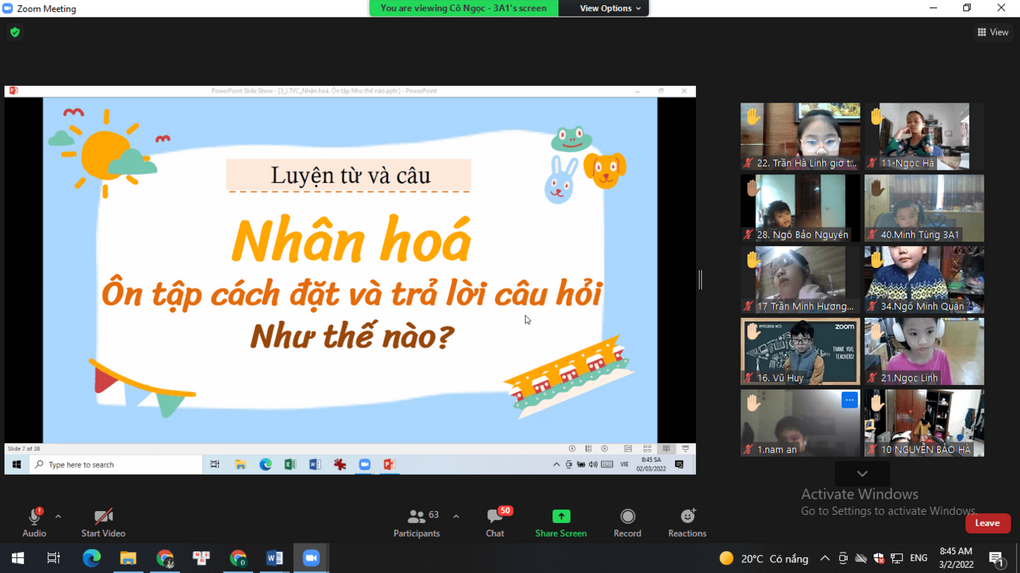Expand the Participants options arrow
Screen dimensions: 1020x573
pyautogui.click(x=456, y=517)
